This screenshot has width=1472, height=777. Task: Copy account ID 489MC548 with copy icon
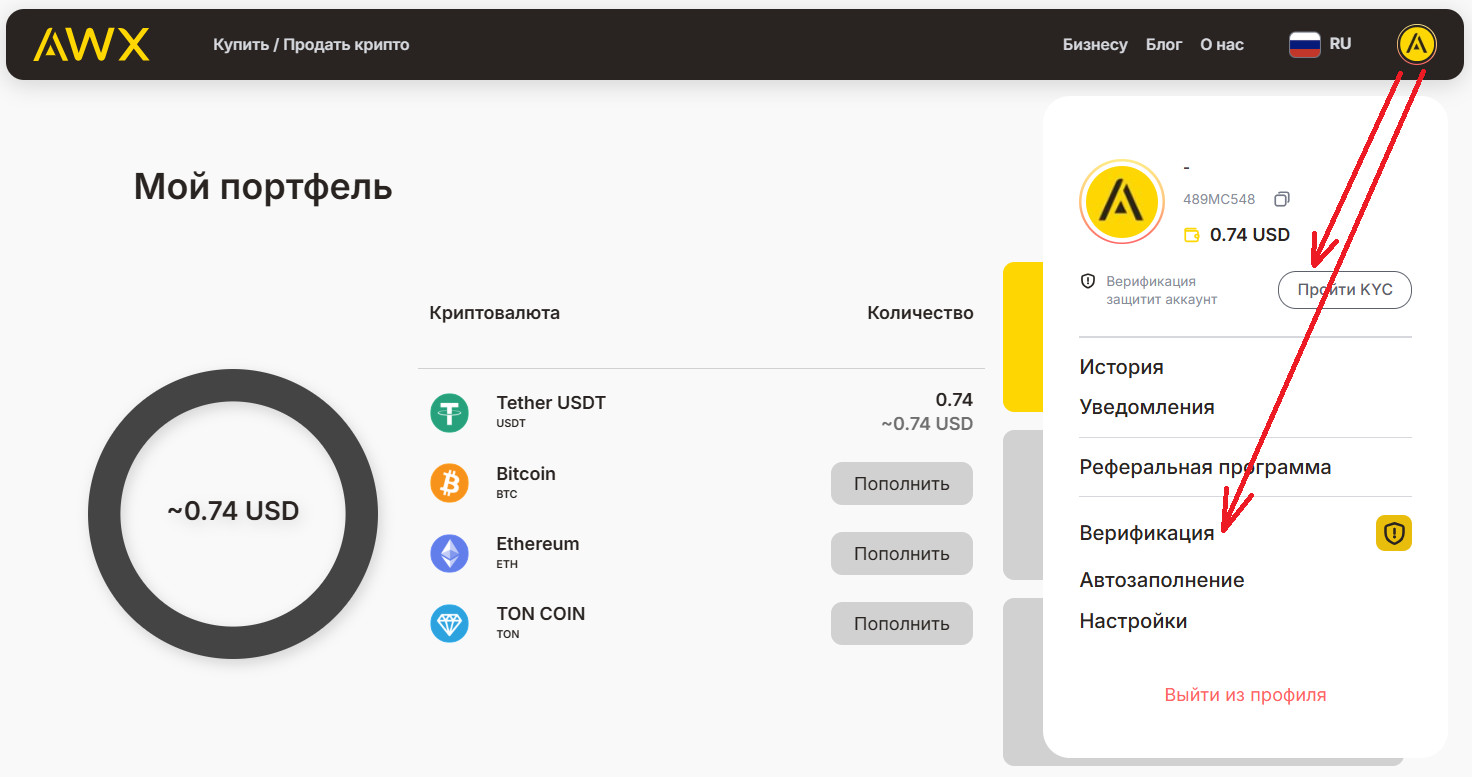pyautogui.click(x=1281, y=199)
